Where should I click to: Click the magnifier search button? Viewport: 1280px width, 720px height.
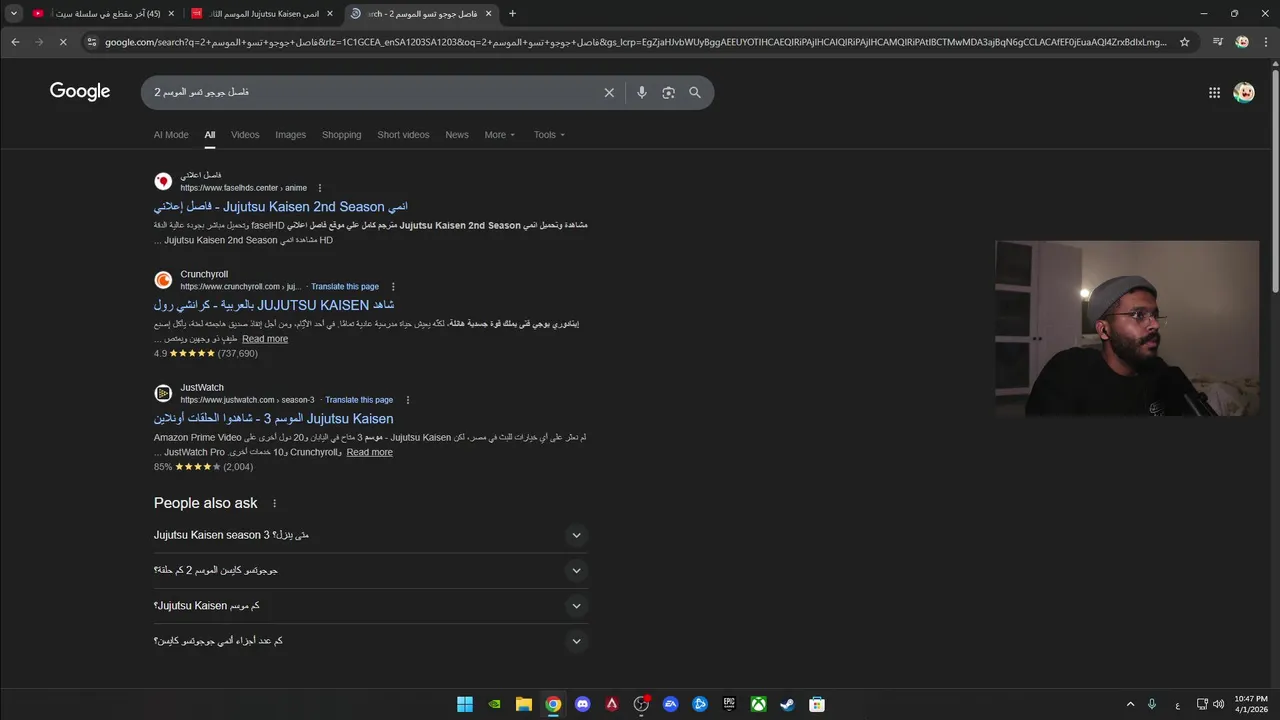point(695,92)
